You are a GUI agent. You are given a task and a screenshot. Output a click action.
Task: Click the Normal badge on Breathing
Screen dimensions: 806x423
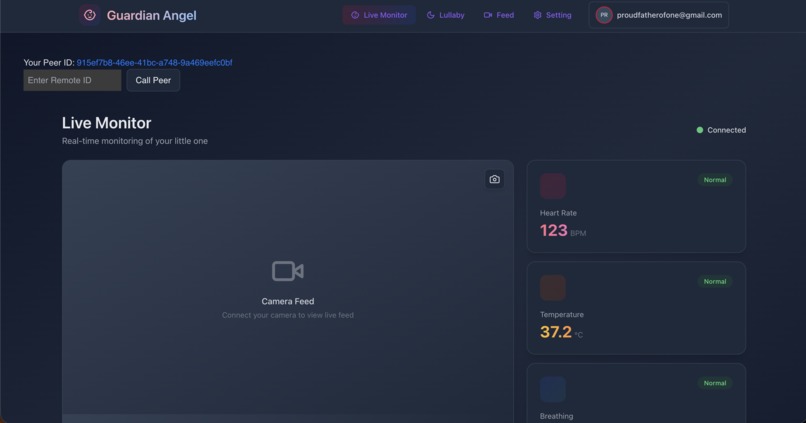[x=715, y=383]
